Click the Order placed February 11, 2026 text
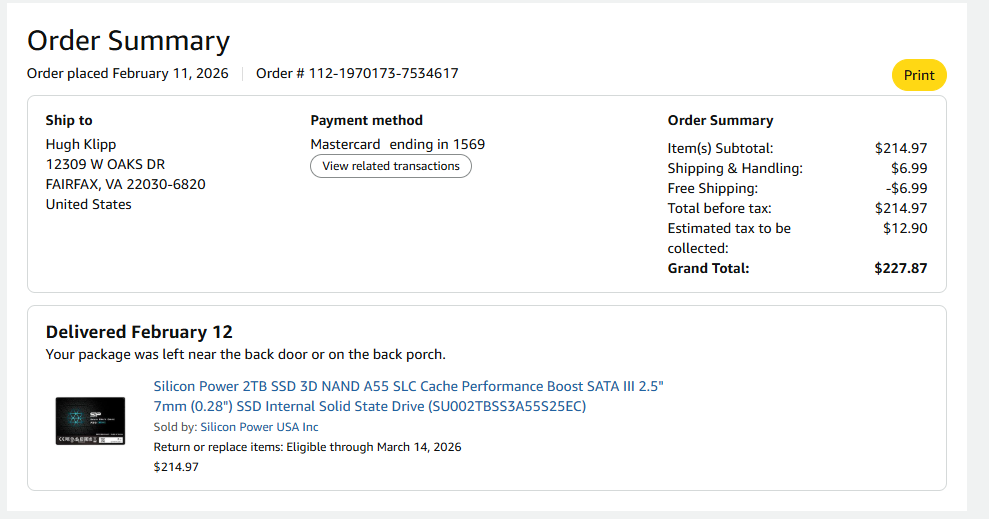The image size is (989, 519). click(127, 73)
